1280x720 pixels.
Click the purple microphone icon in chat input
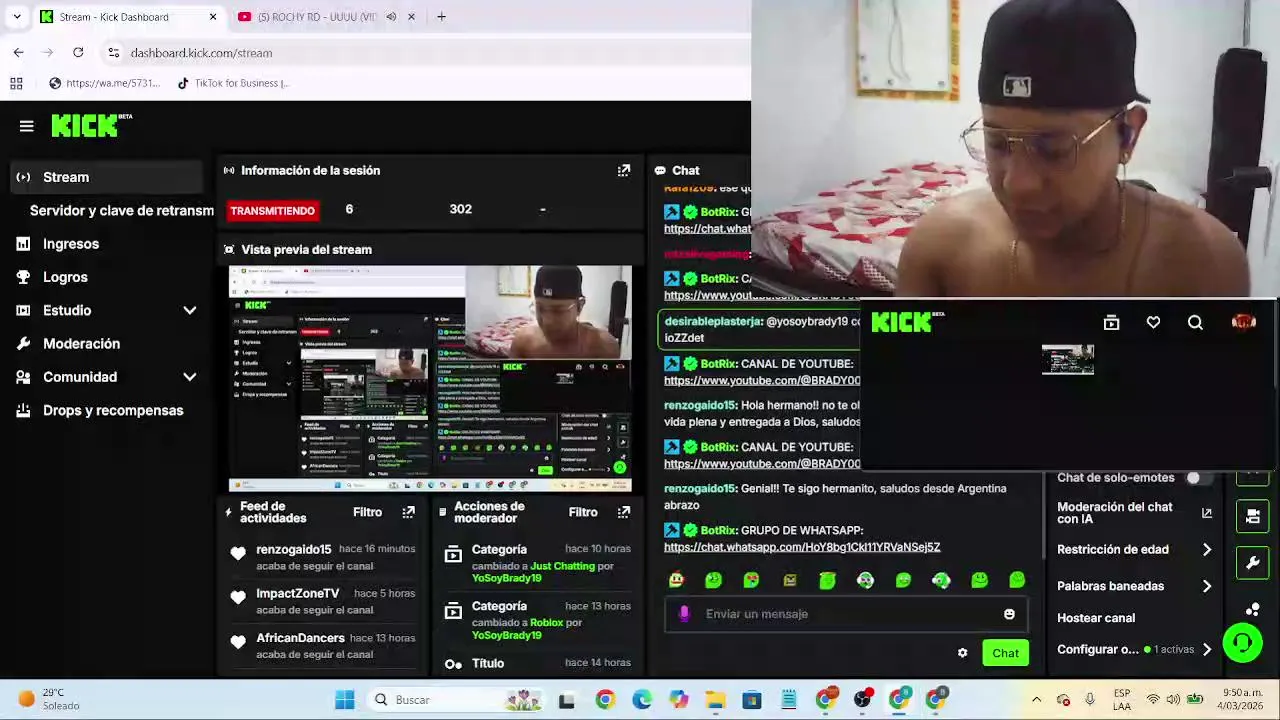click(684, 614)
